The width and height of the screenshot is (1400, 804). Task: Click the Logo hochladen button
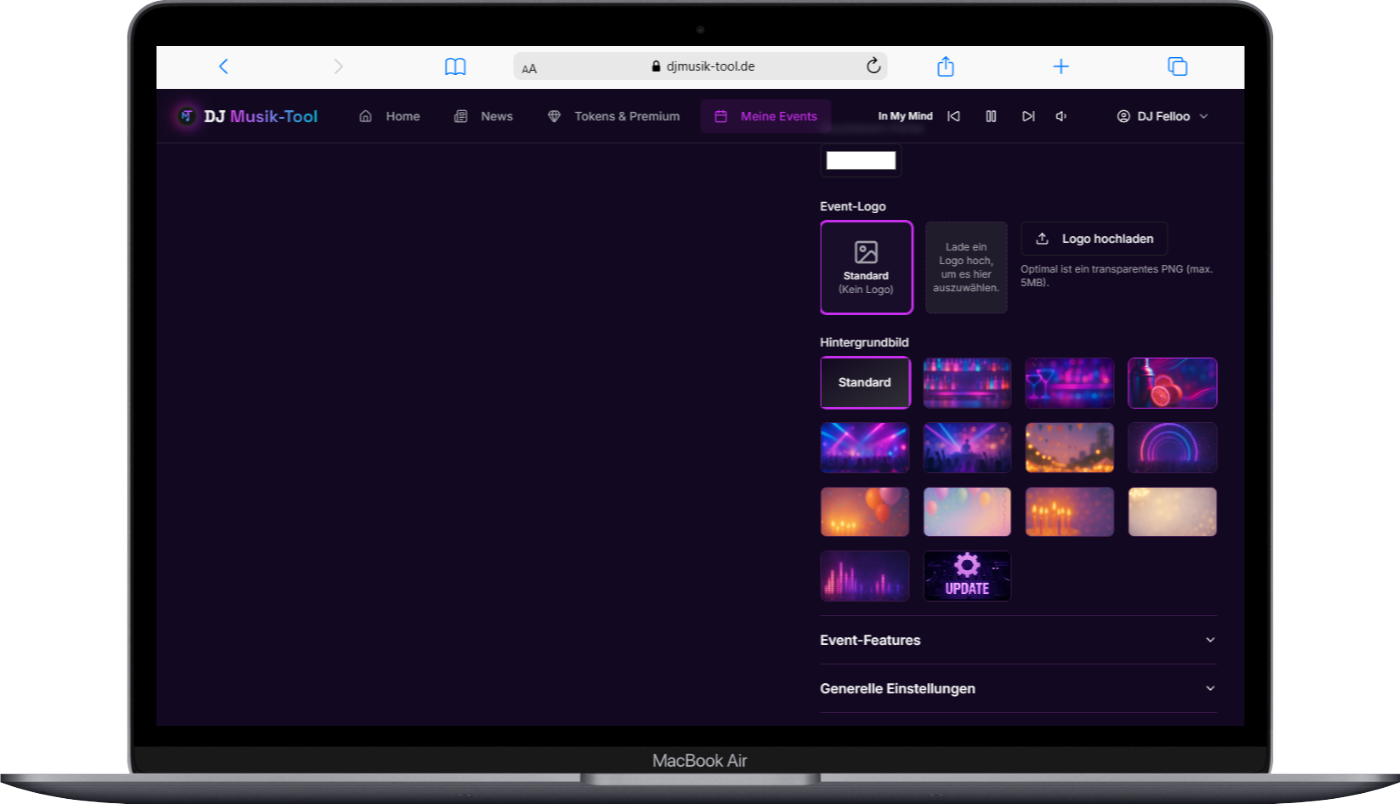1094,239
